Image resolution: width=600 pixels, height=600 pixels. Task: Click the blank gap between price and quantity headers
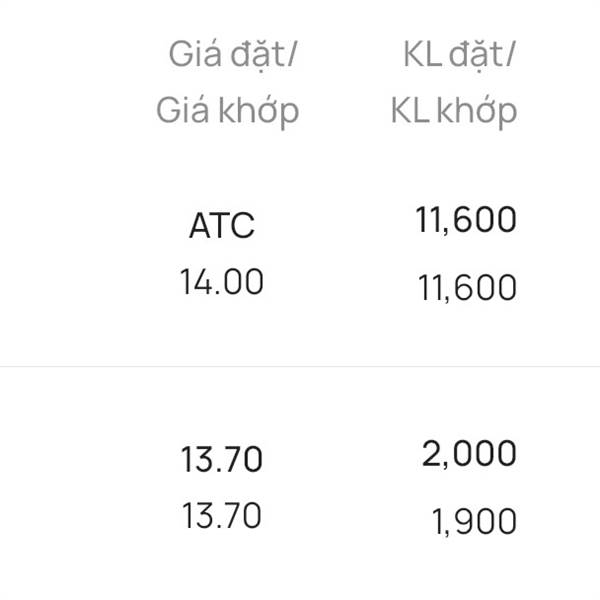coord(345,82)
